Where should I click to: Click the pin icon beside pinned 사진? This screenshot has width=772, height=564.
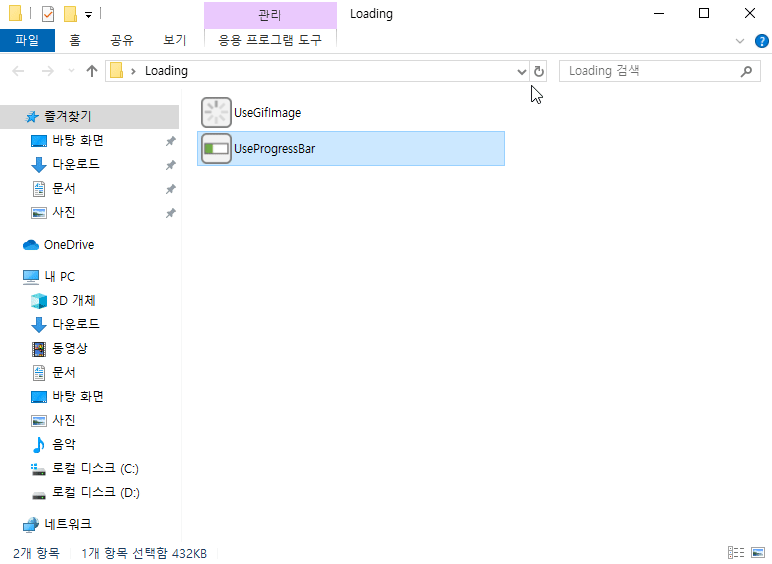(170, 213)
